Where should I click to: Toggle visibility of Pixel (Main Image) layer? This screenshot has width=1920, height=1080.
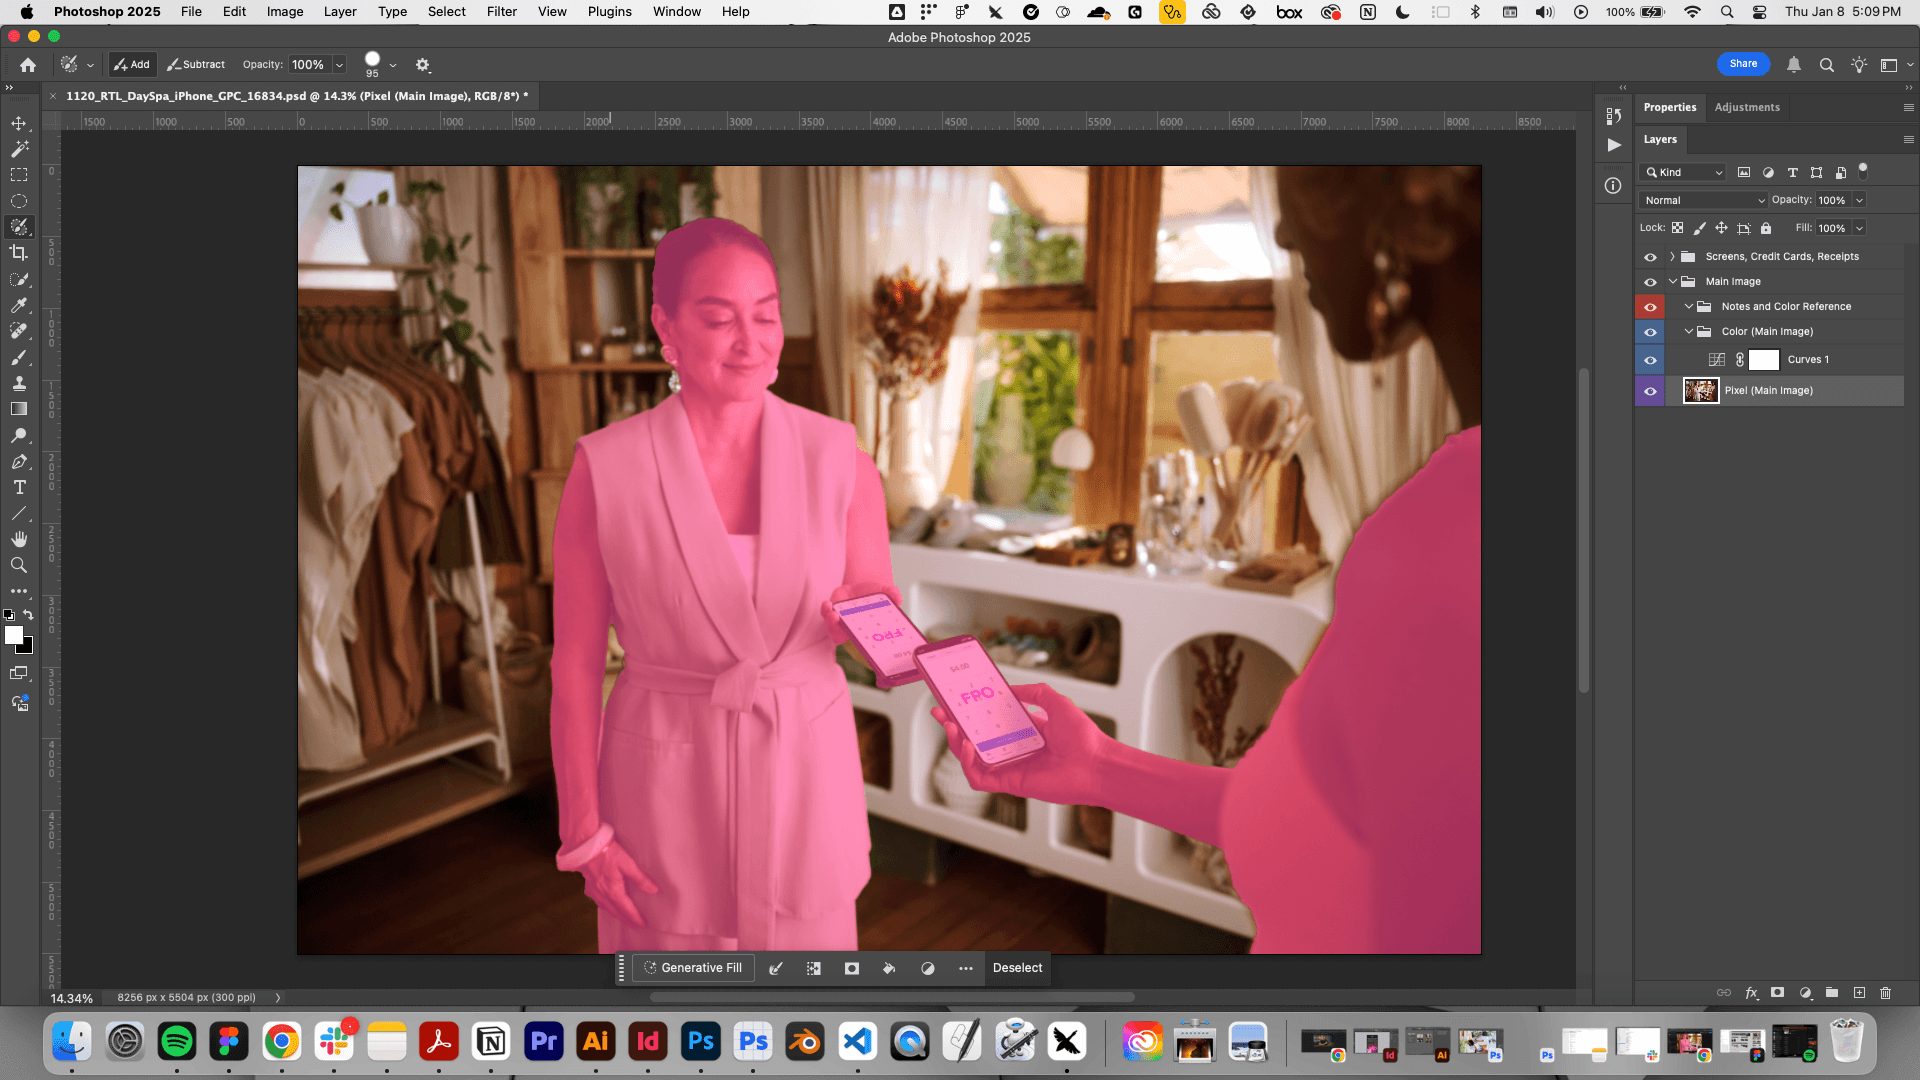point(1650,391)
